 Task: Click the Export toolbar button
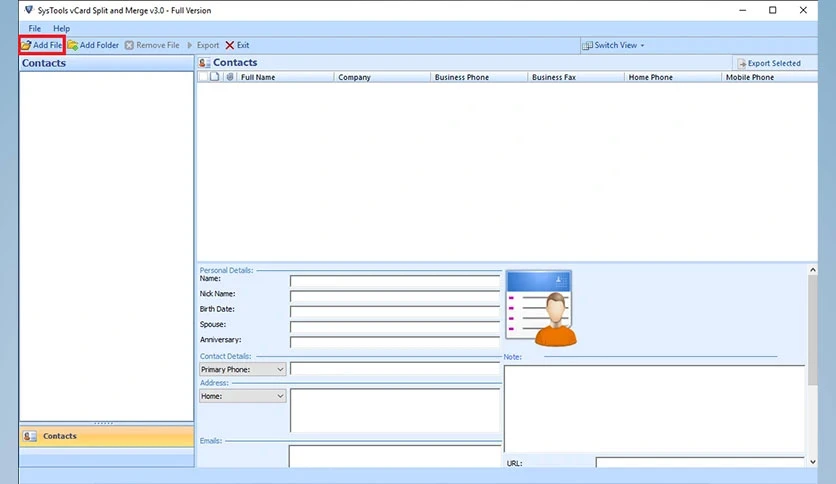pos(203,45)
